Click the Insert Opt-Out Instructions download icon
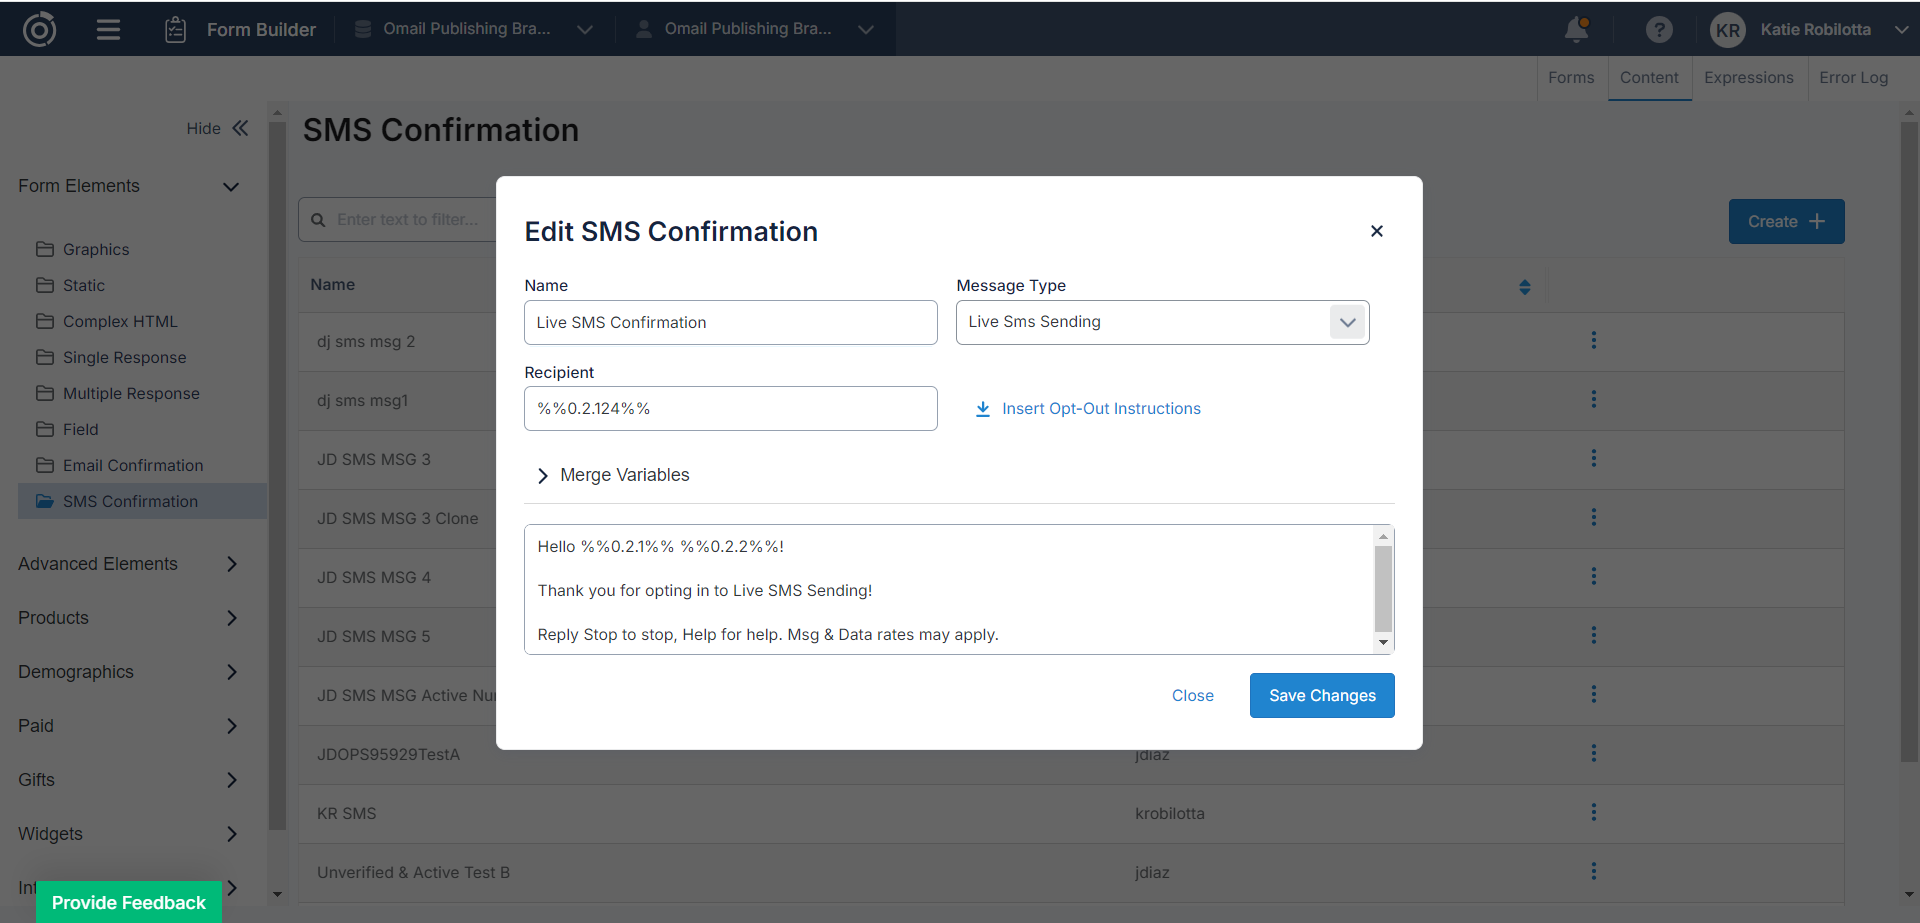Screen dimensions: 1920x923 [982, 409]
